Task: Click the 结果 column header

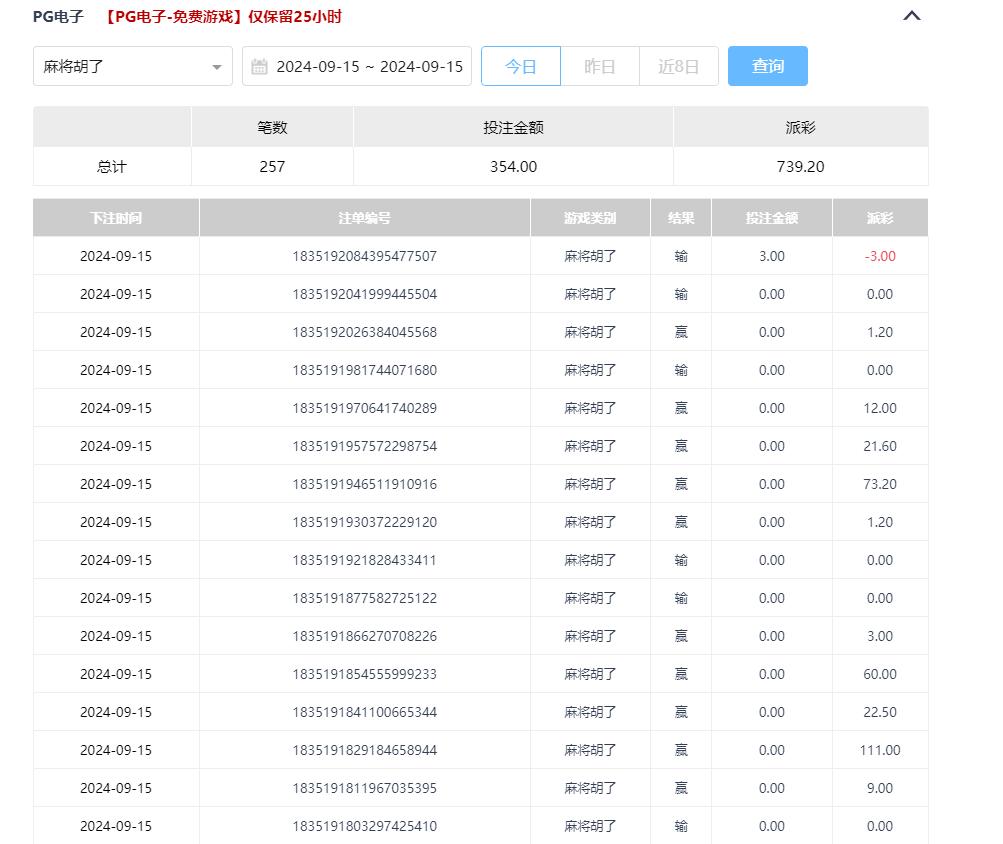Action: 681,218
